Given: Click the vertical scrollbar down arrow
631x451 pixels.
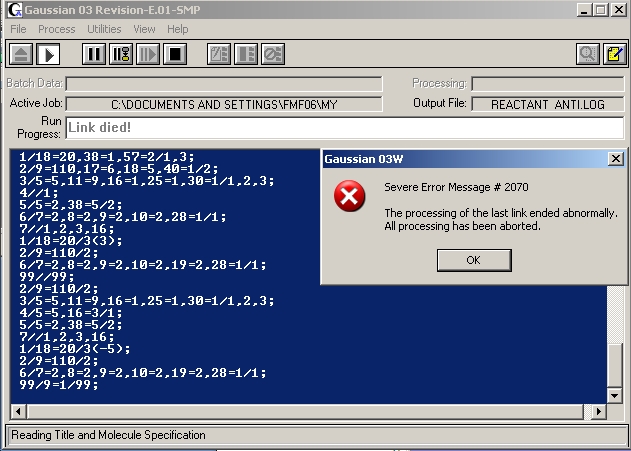Looking at the screenshot, I should point(615,395).
